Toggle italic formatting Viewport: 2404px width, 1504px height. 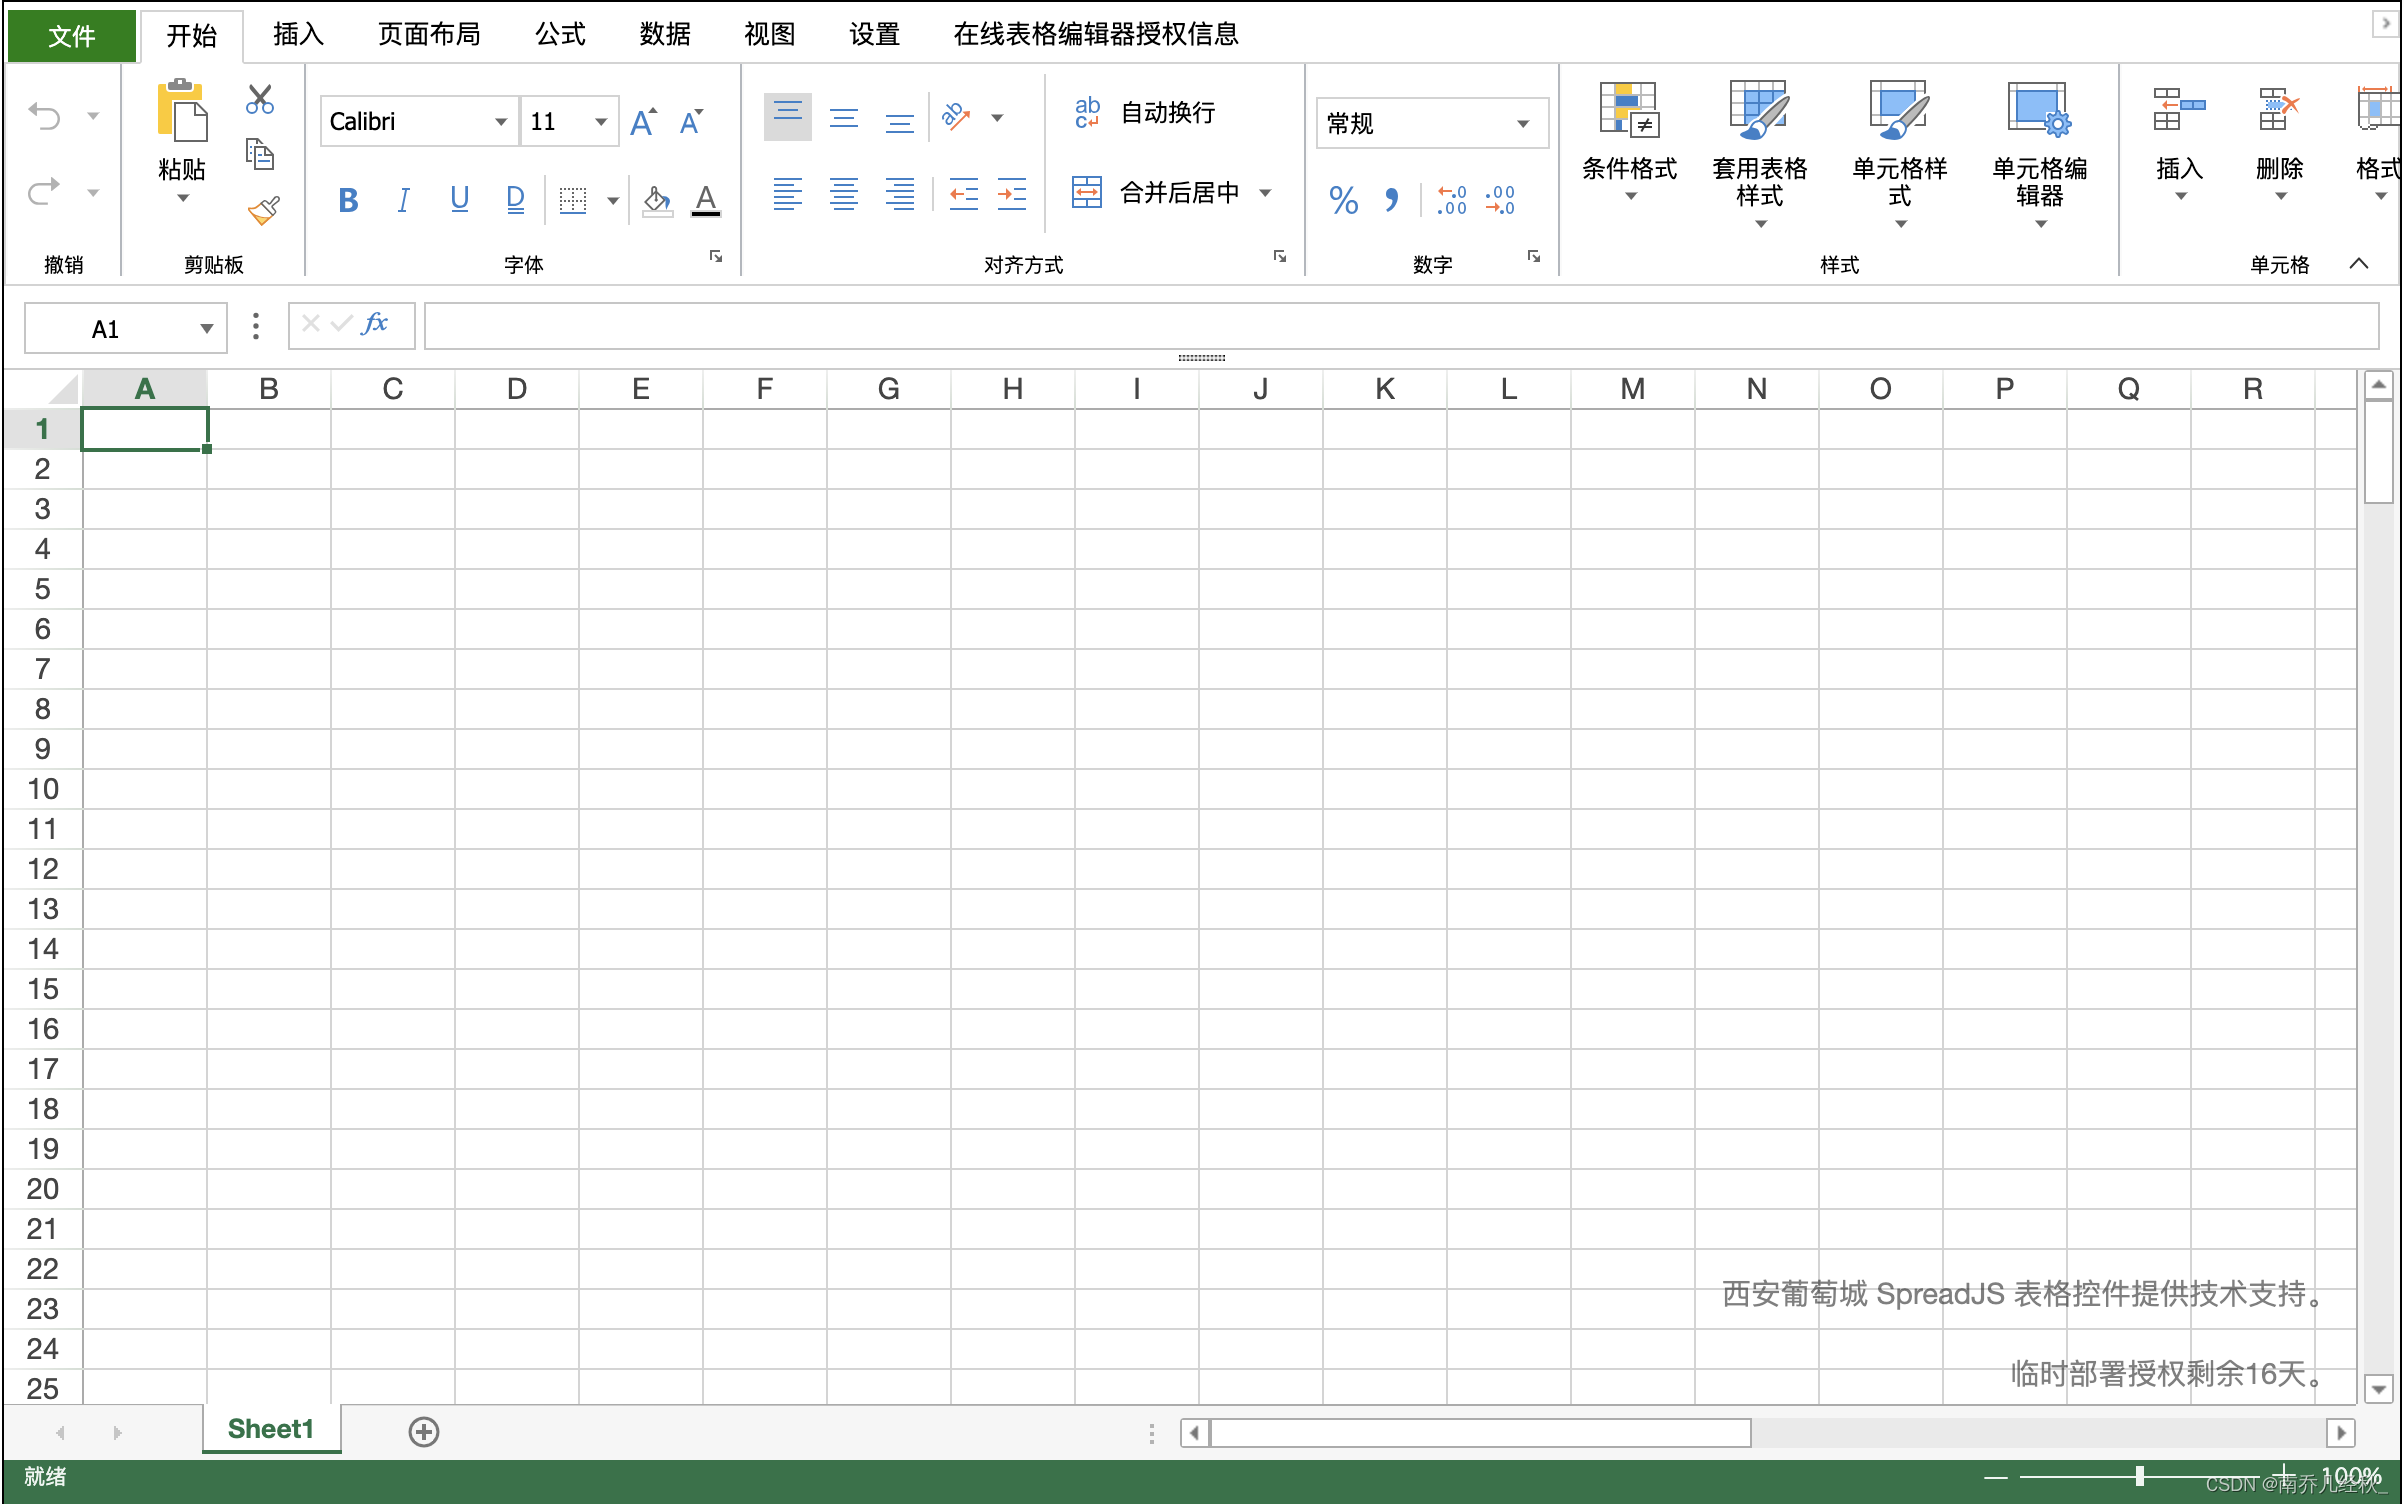[x=403, y=199]
